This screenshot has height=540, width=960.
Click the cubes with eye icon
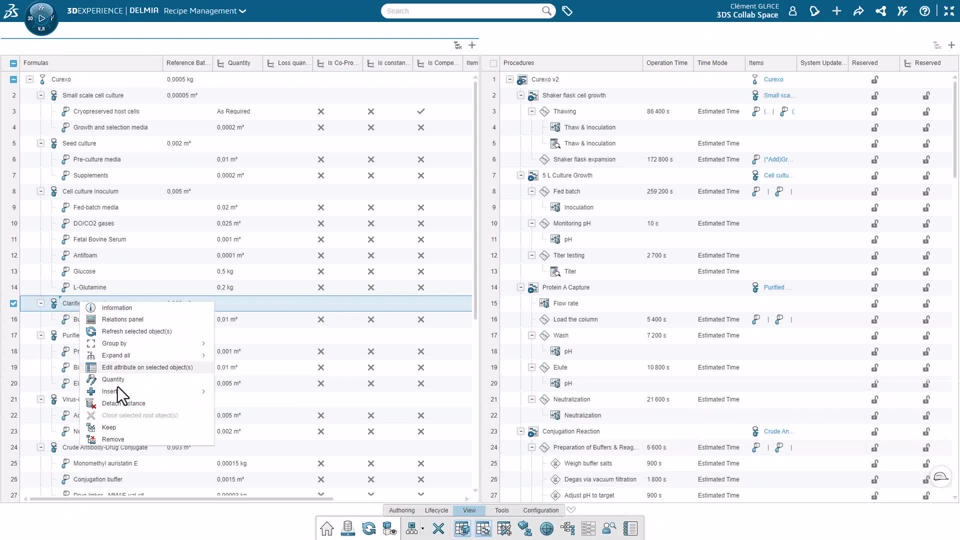point(389,528)
